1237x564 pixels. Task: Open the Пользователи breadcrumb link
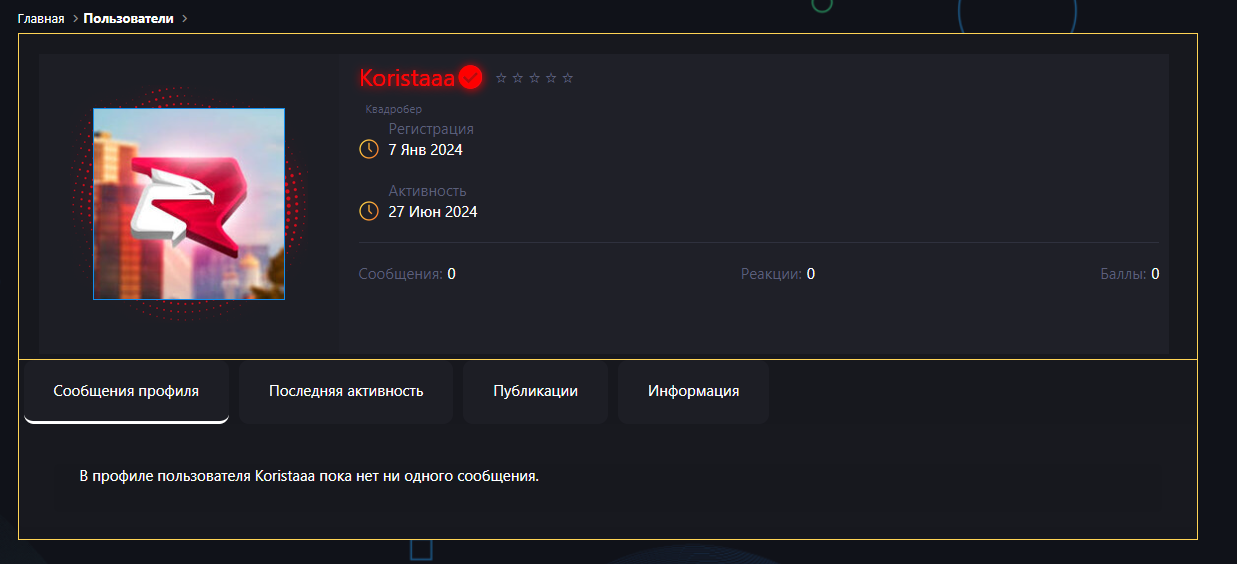click(128, 18)
